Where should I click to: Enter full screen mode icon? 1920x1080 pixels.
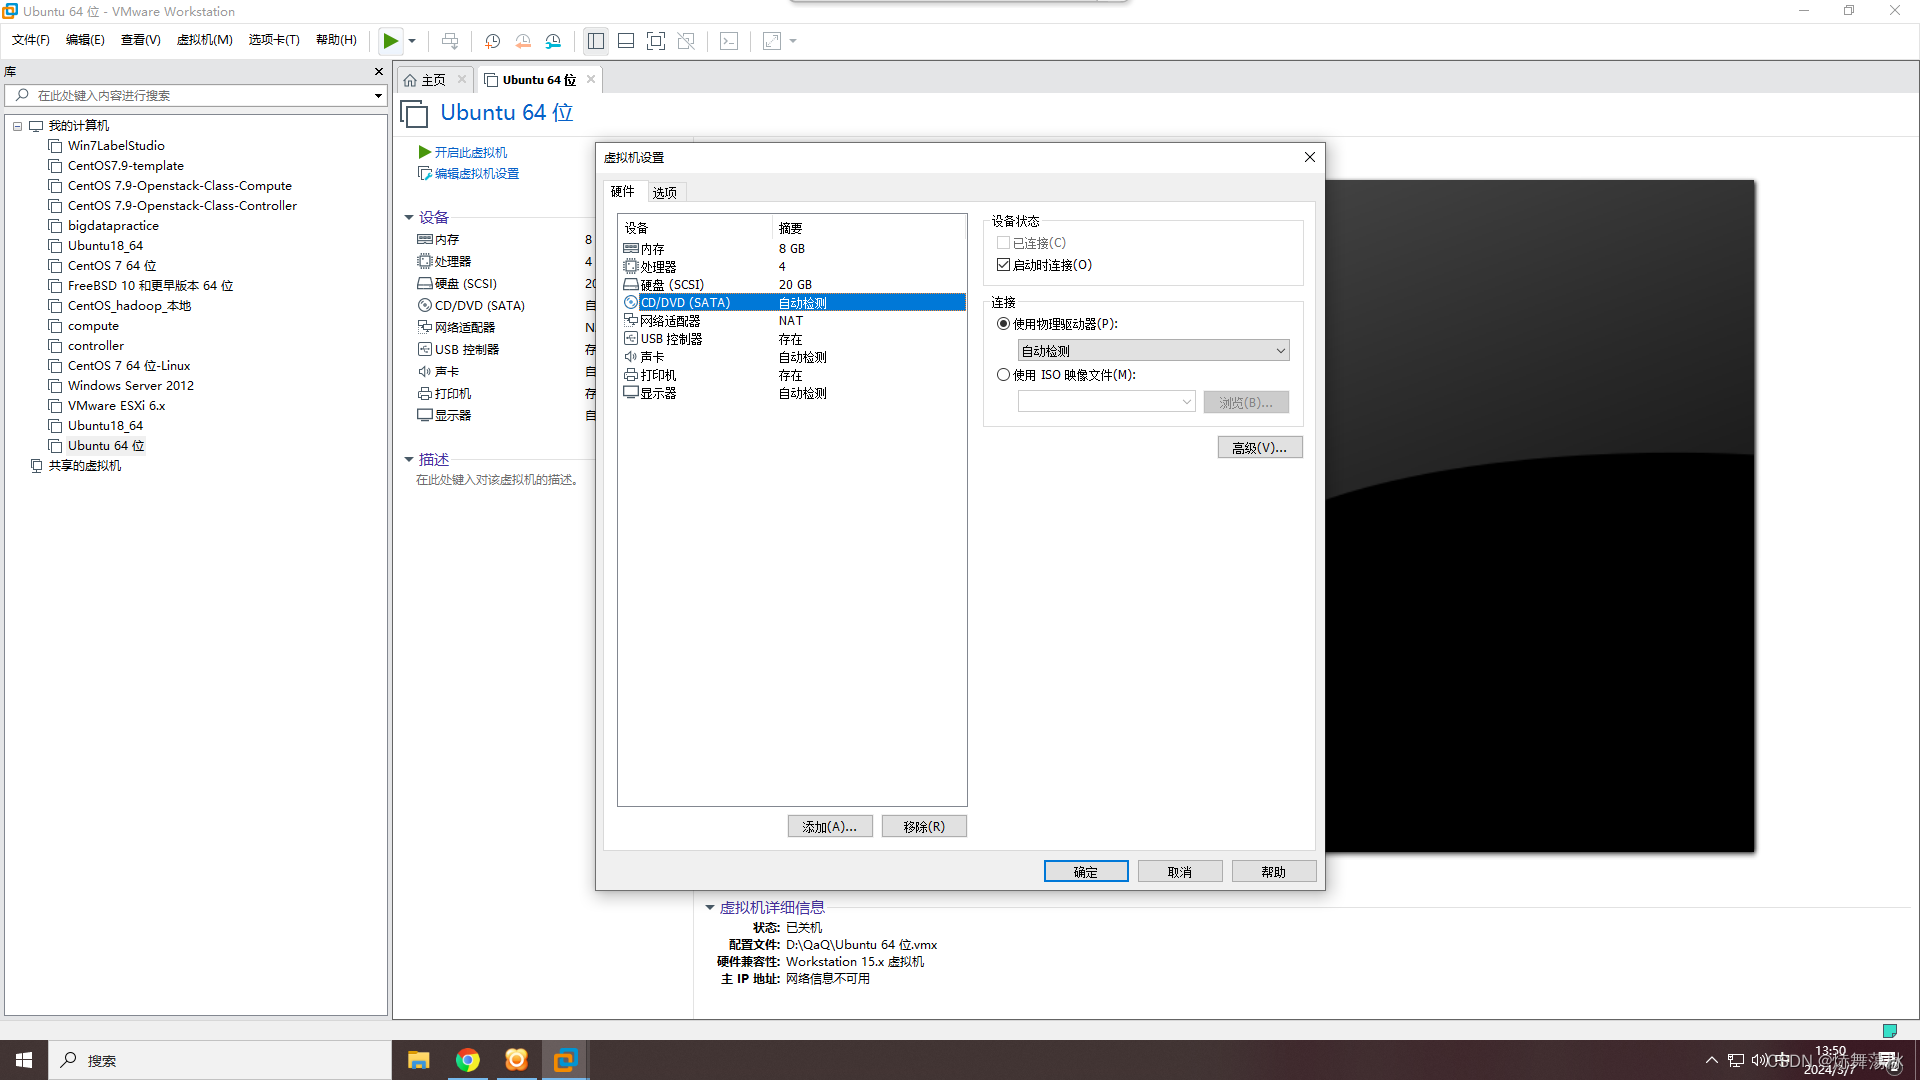[656, 41]
